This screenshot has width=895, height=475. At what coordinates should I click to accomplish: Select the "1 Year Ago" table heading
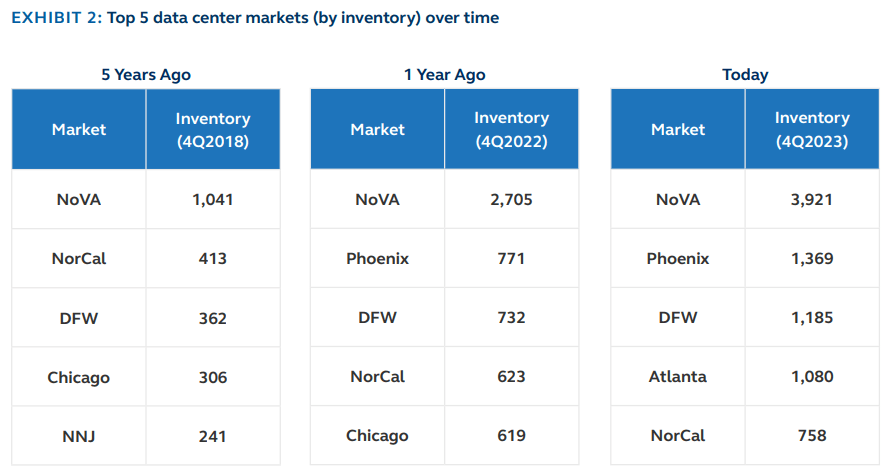pyautogui.click(x=444, y=74)
